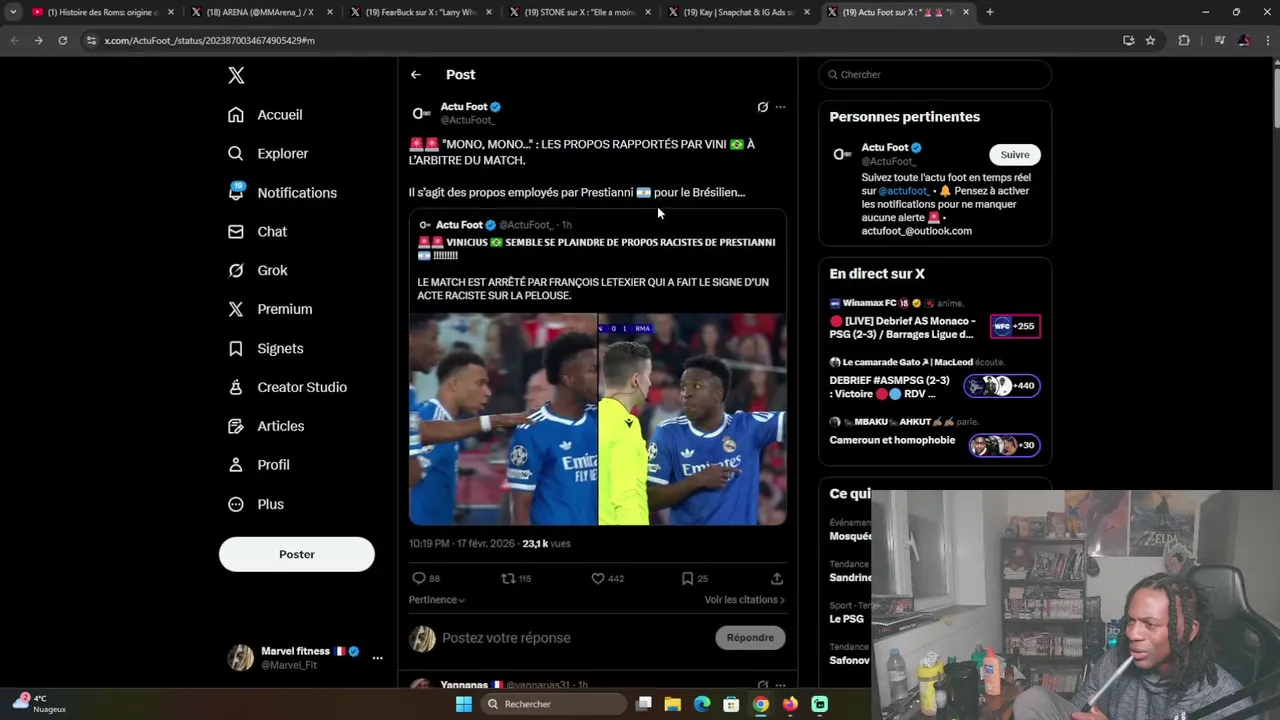
Task: Click the browser forward arrow
Action: pyautogui.click(x=38, y=40)
